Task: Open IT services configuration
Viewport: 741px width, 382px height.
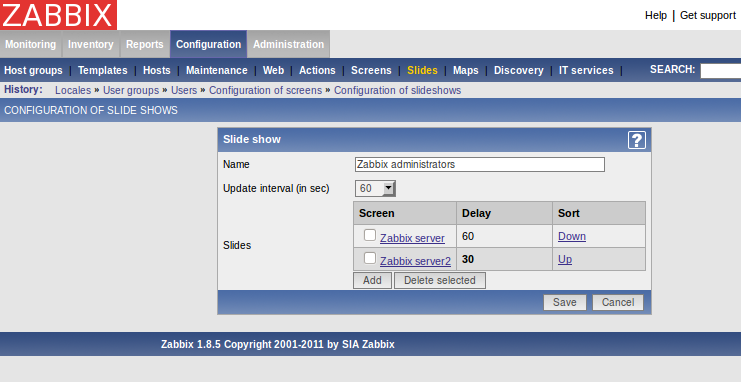Action: coord(586,70)
